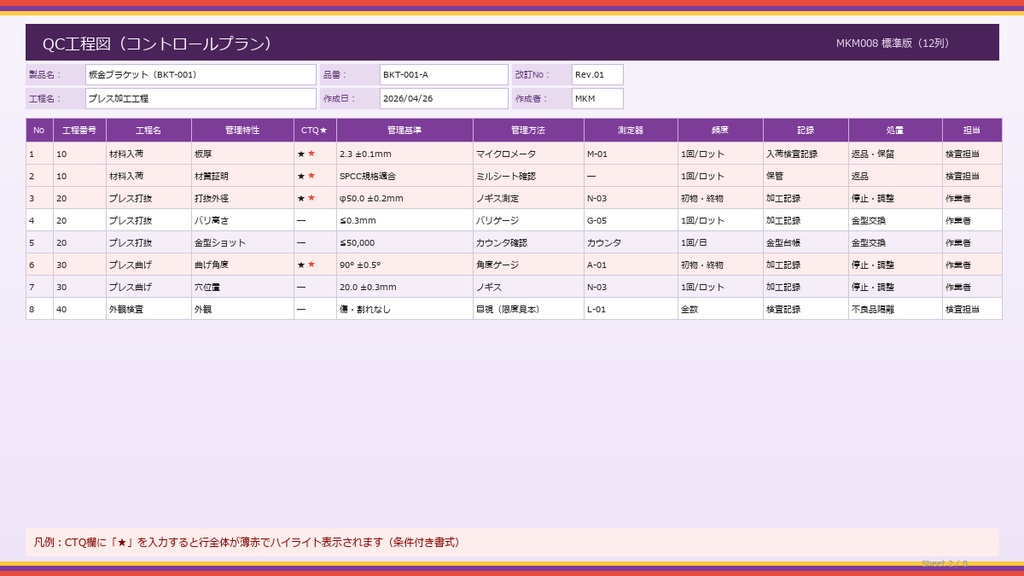Screen dimensions: 1024x576
Task: Select the 改訂No field Rev.01
Action: [597, 74]
